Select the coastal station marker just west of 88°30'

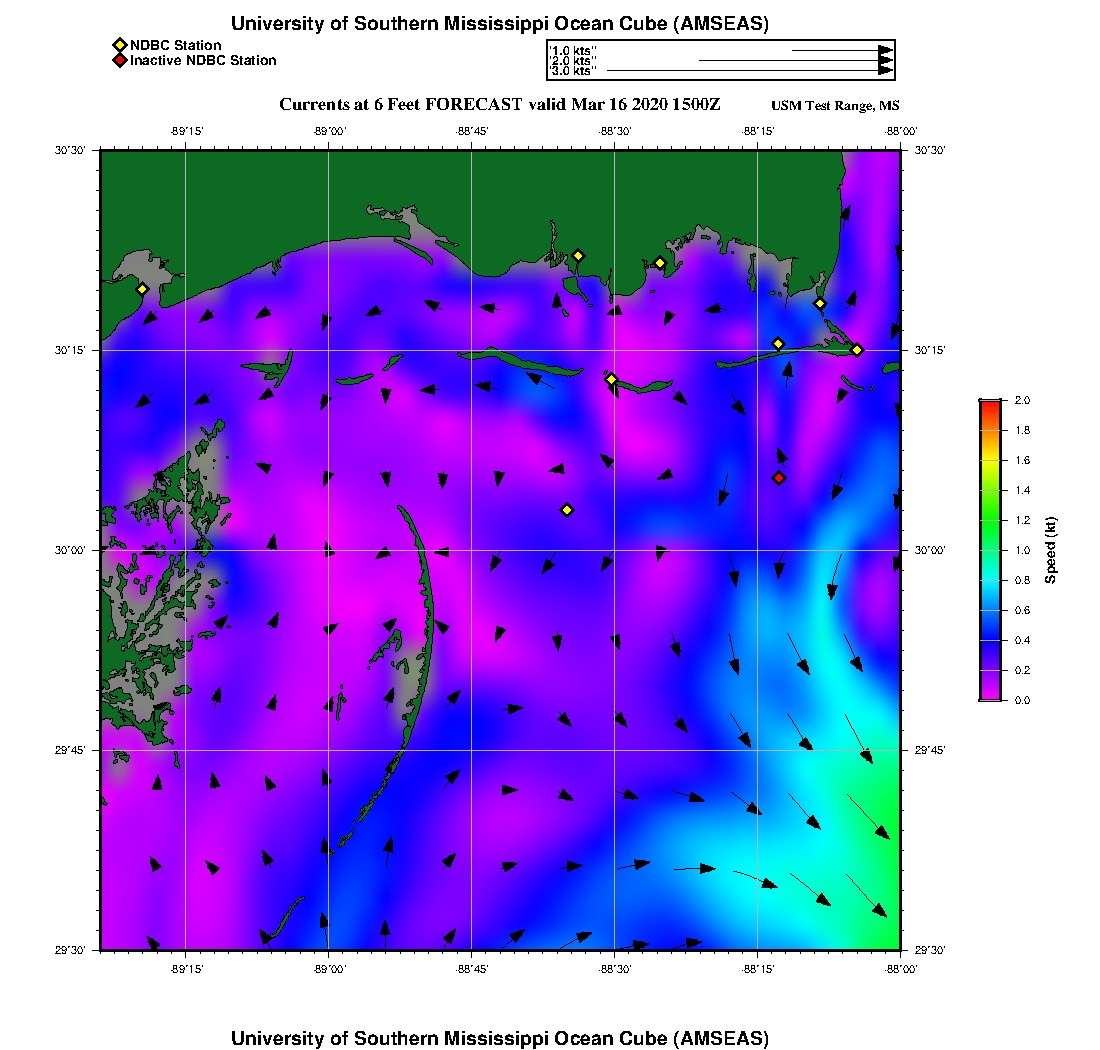point(578,256)
